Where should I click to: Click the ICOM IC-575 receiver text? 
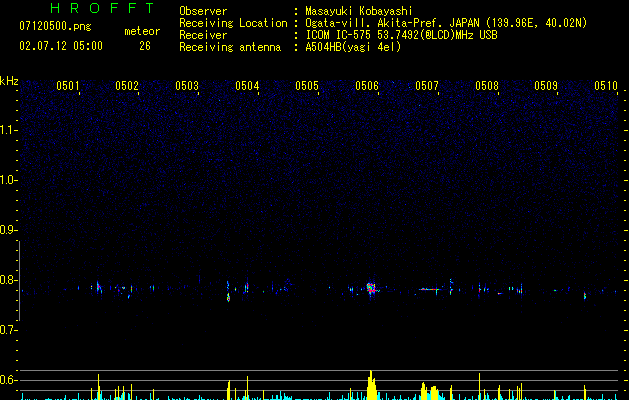(401, 35)
